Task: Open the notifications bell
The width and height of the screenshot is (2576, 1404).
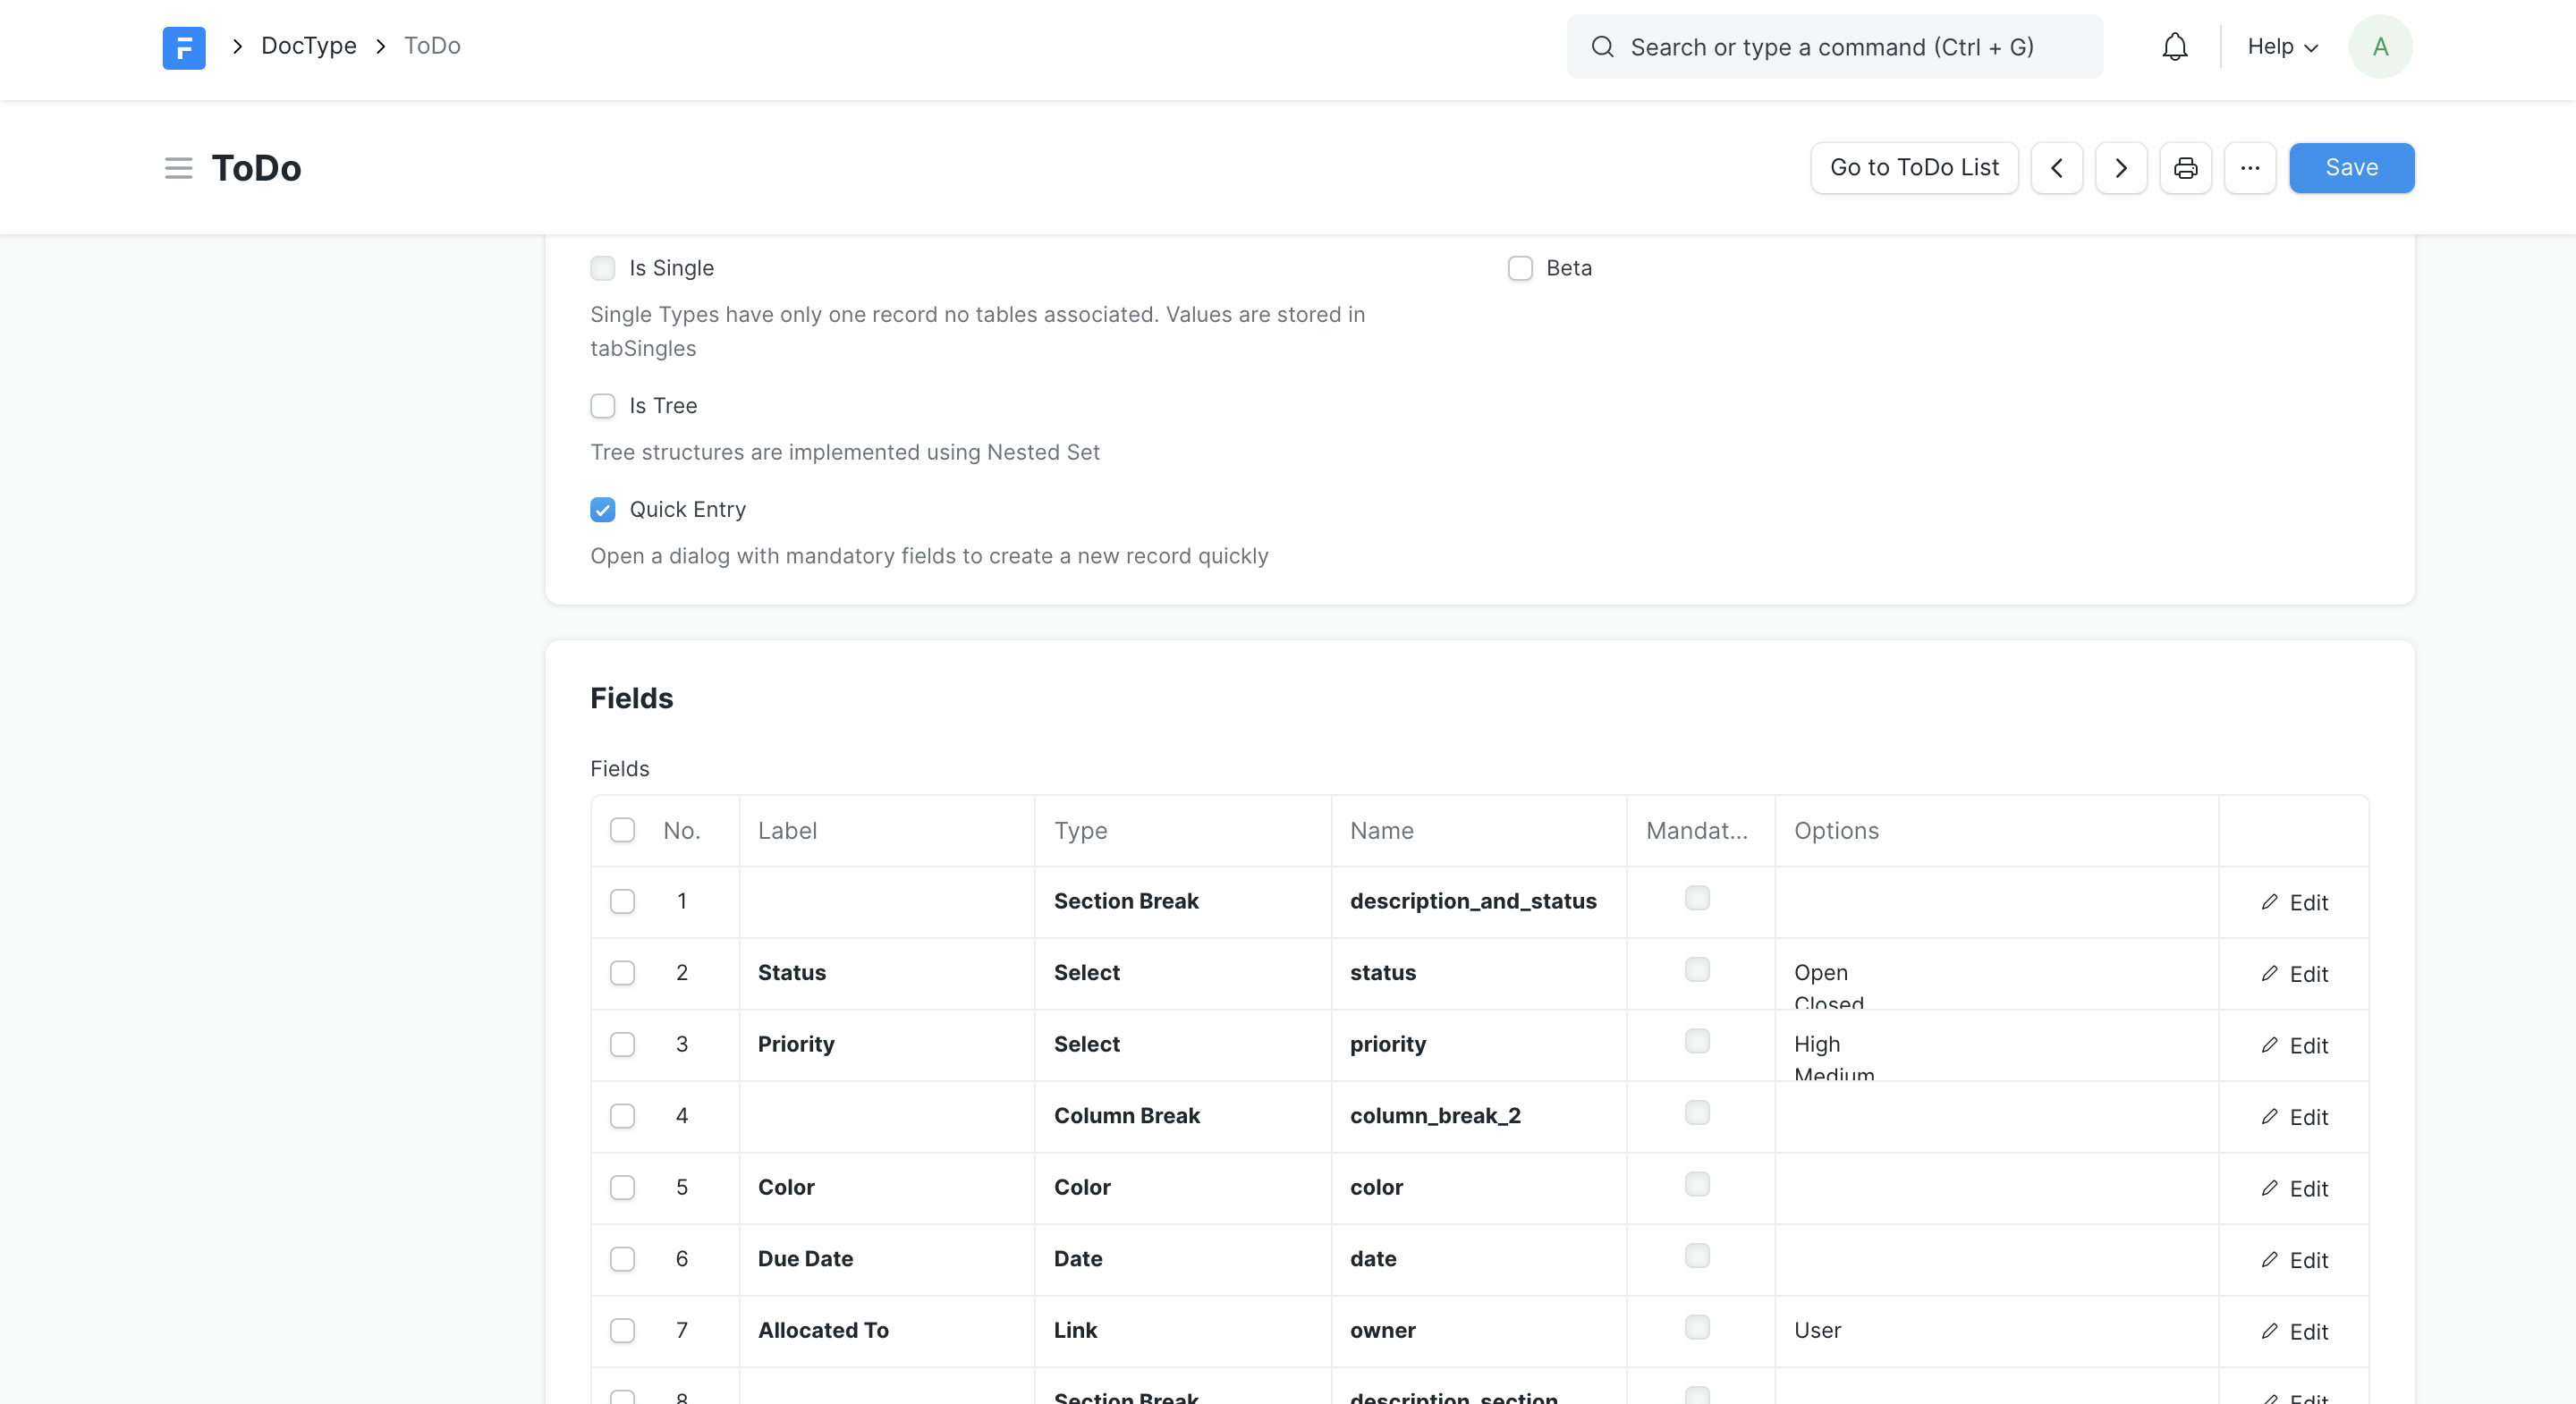Action: coord(2174,47)
